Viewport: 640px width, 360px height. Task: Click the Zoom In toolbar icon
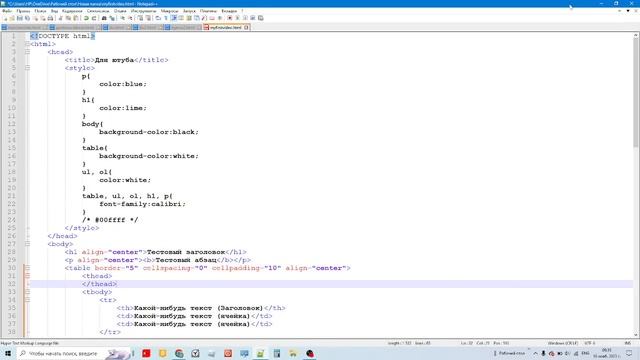tap(122, 18)
